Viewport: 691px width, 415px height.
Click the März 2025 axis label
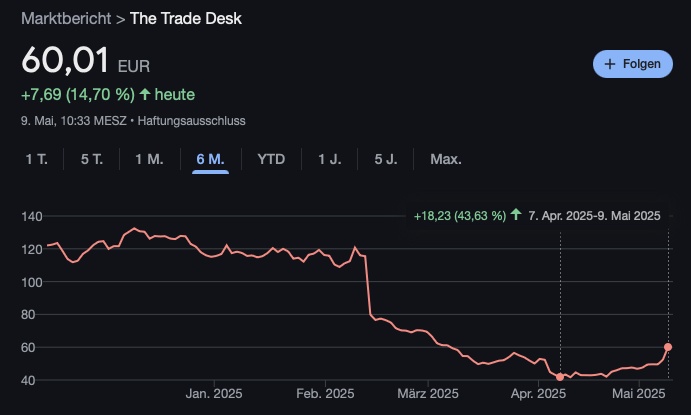[428, 393]
